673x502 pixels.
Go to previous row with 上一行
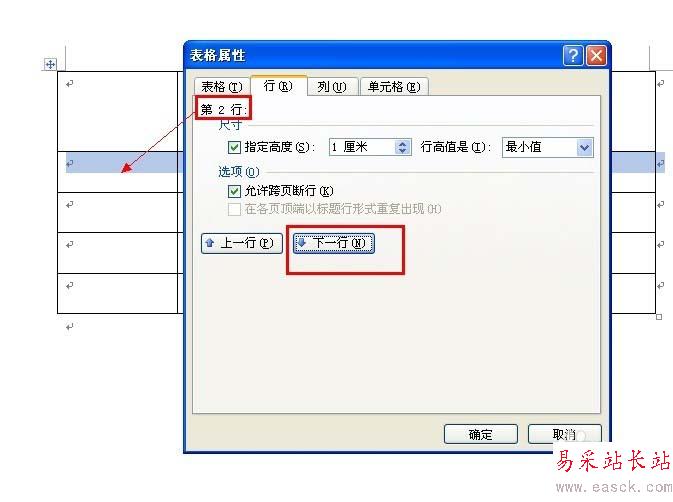coord(242,243)
